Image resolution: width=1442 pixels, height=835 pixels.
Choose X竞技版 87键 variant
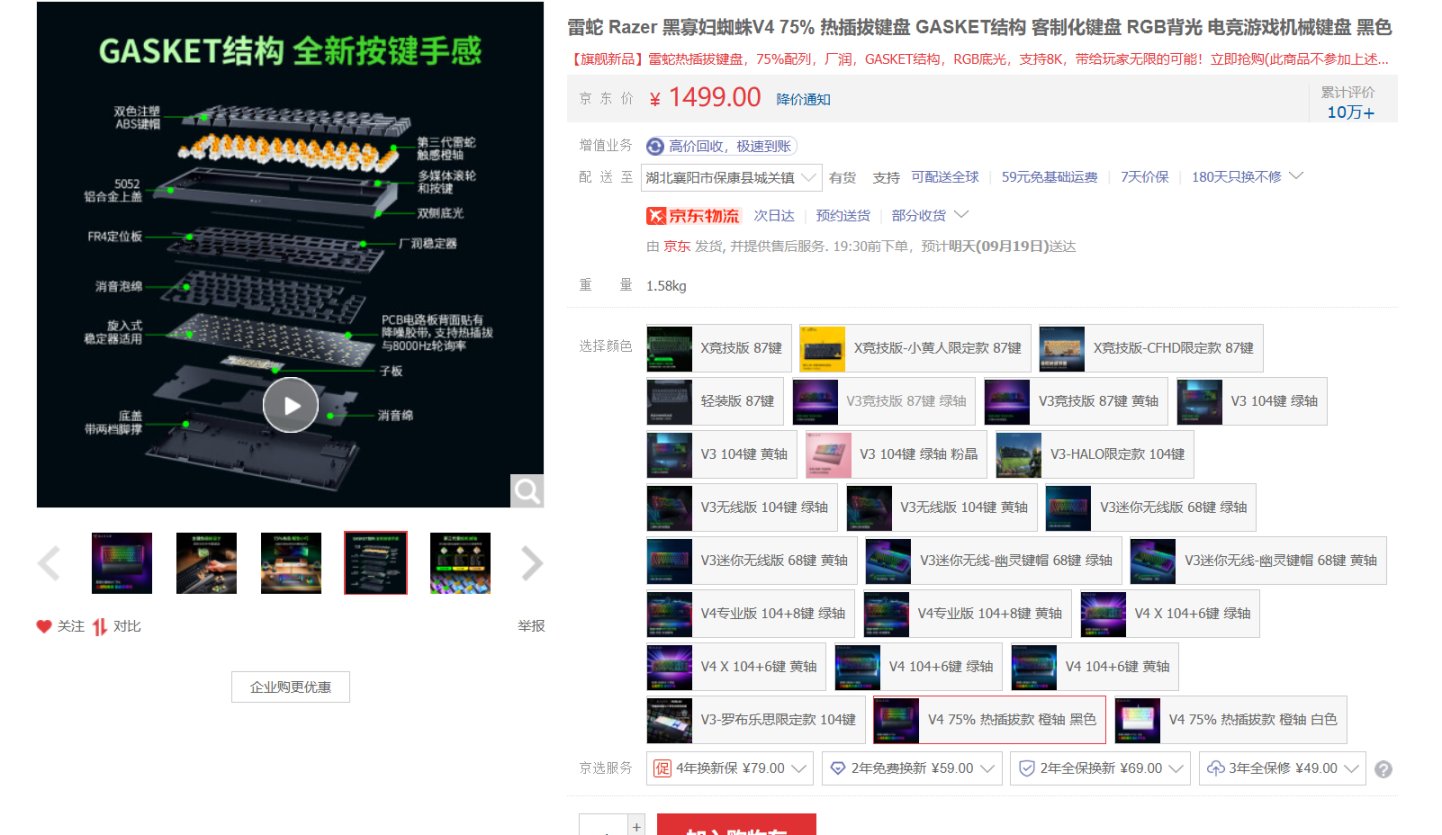(719, 348)
